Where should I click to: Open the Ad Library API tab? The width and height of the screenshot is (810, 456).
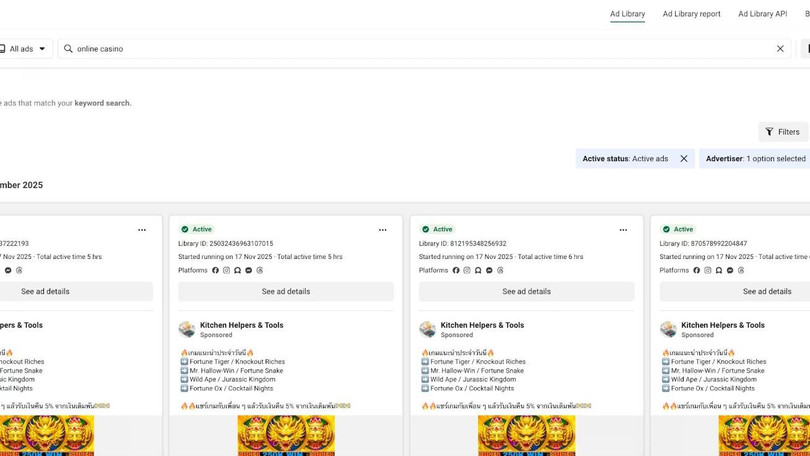point(762,14)
